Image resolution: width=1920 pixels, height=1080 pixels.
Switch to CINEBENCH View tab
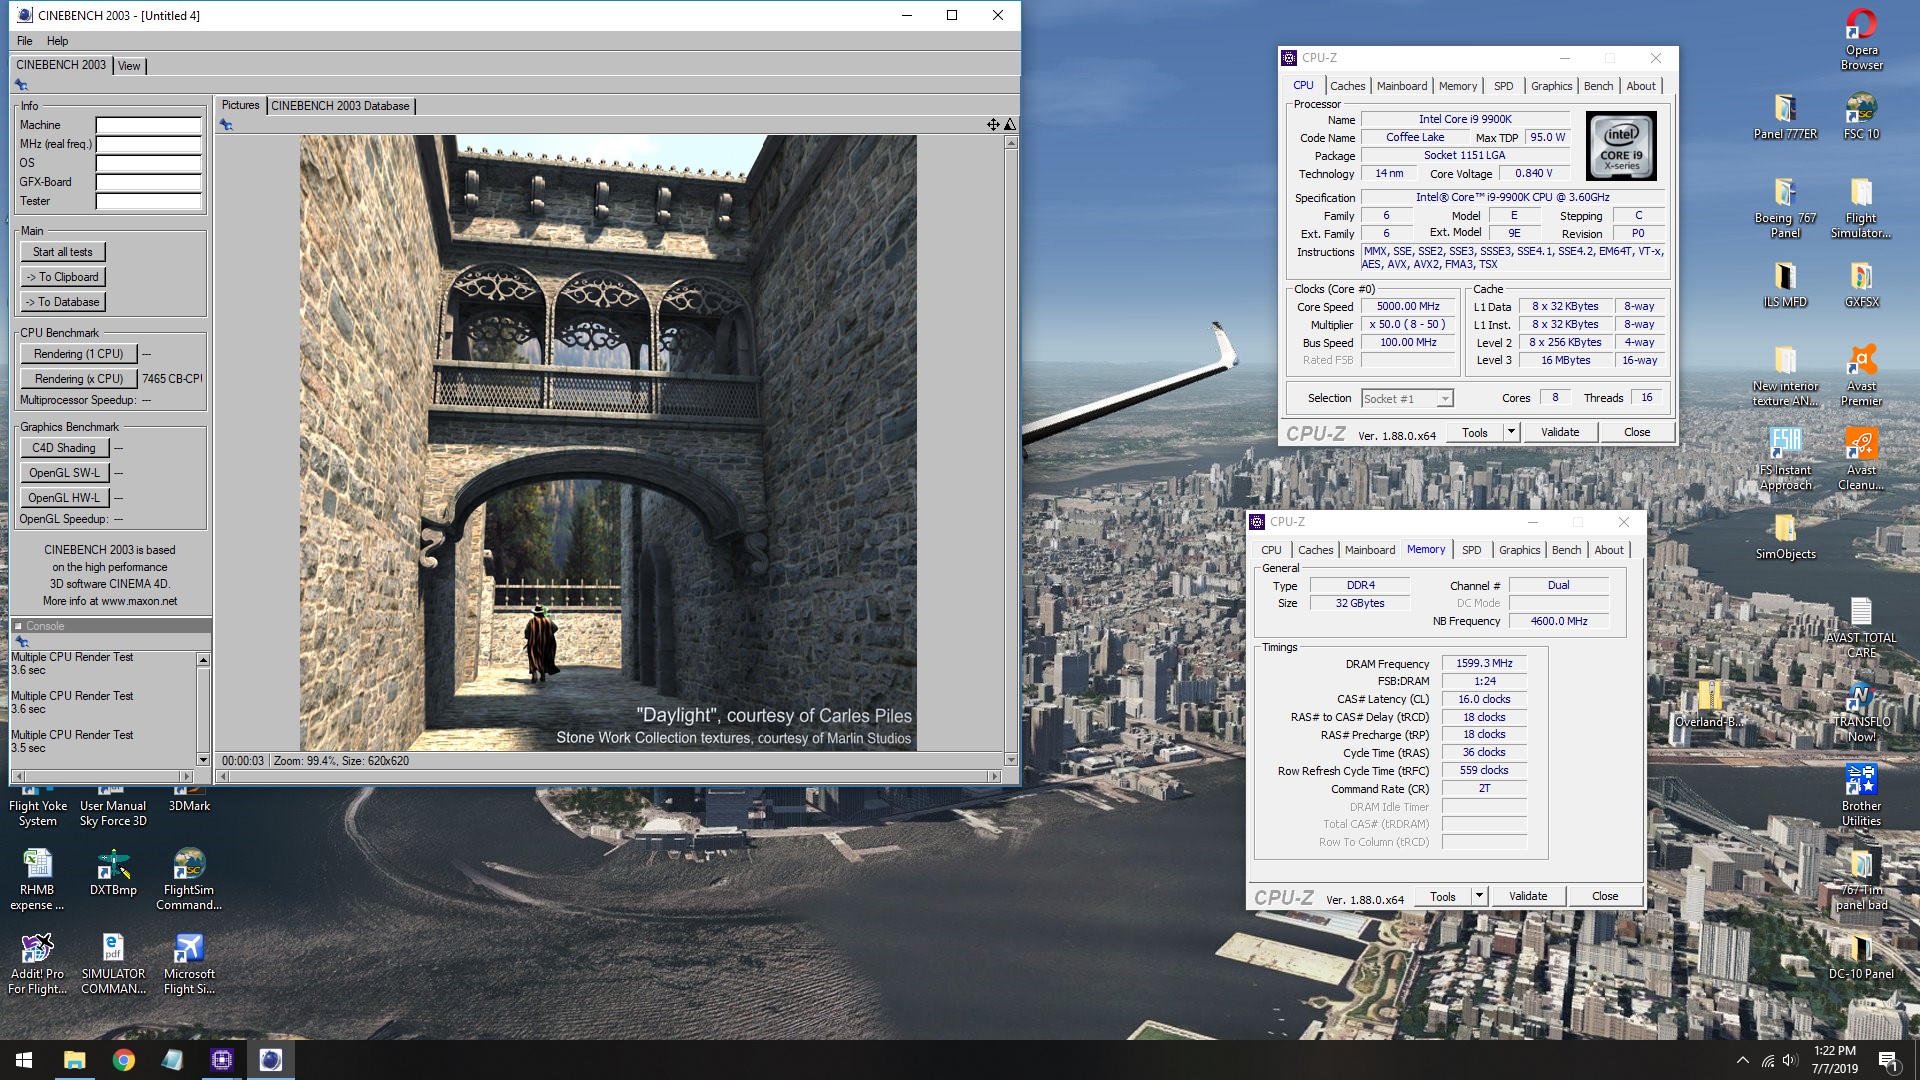pos(129,66)
